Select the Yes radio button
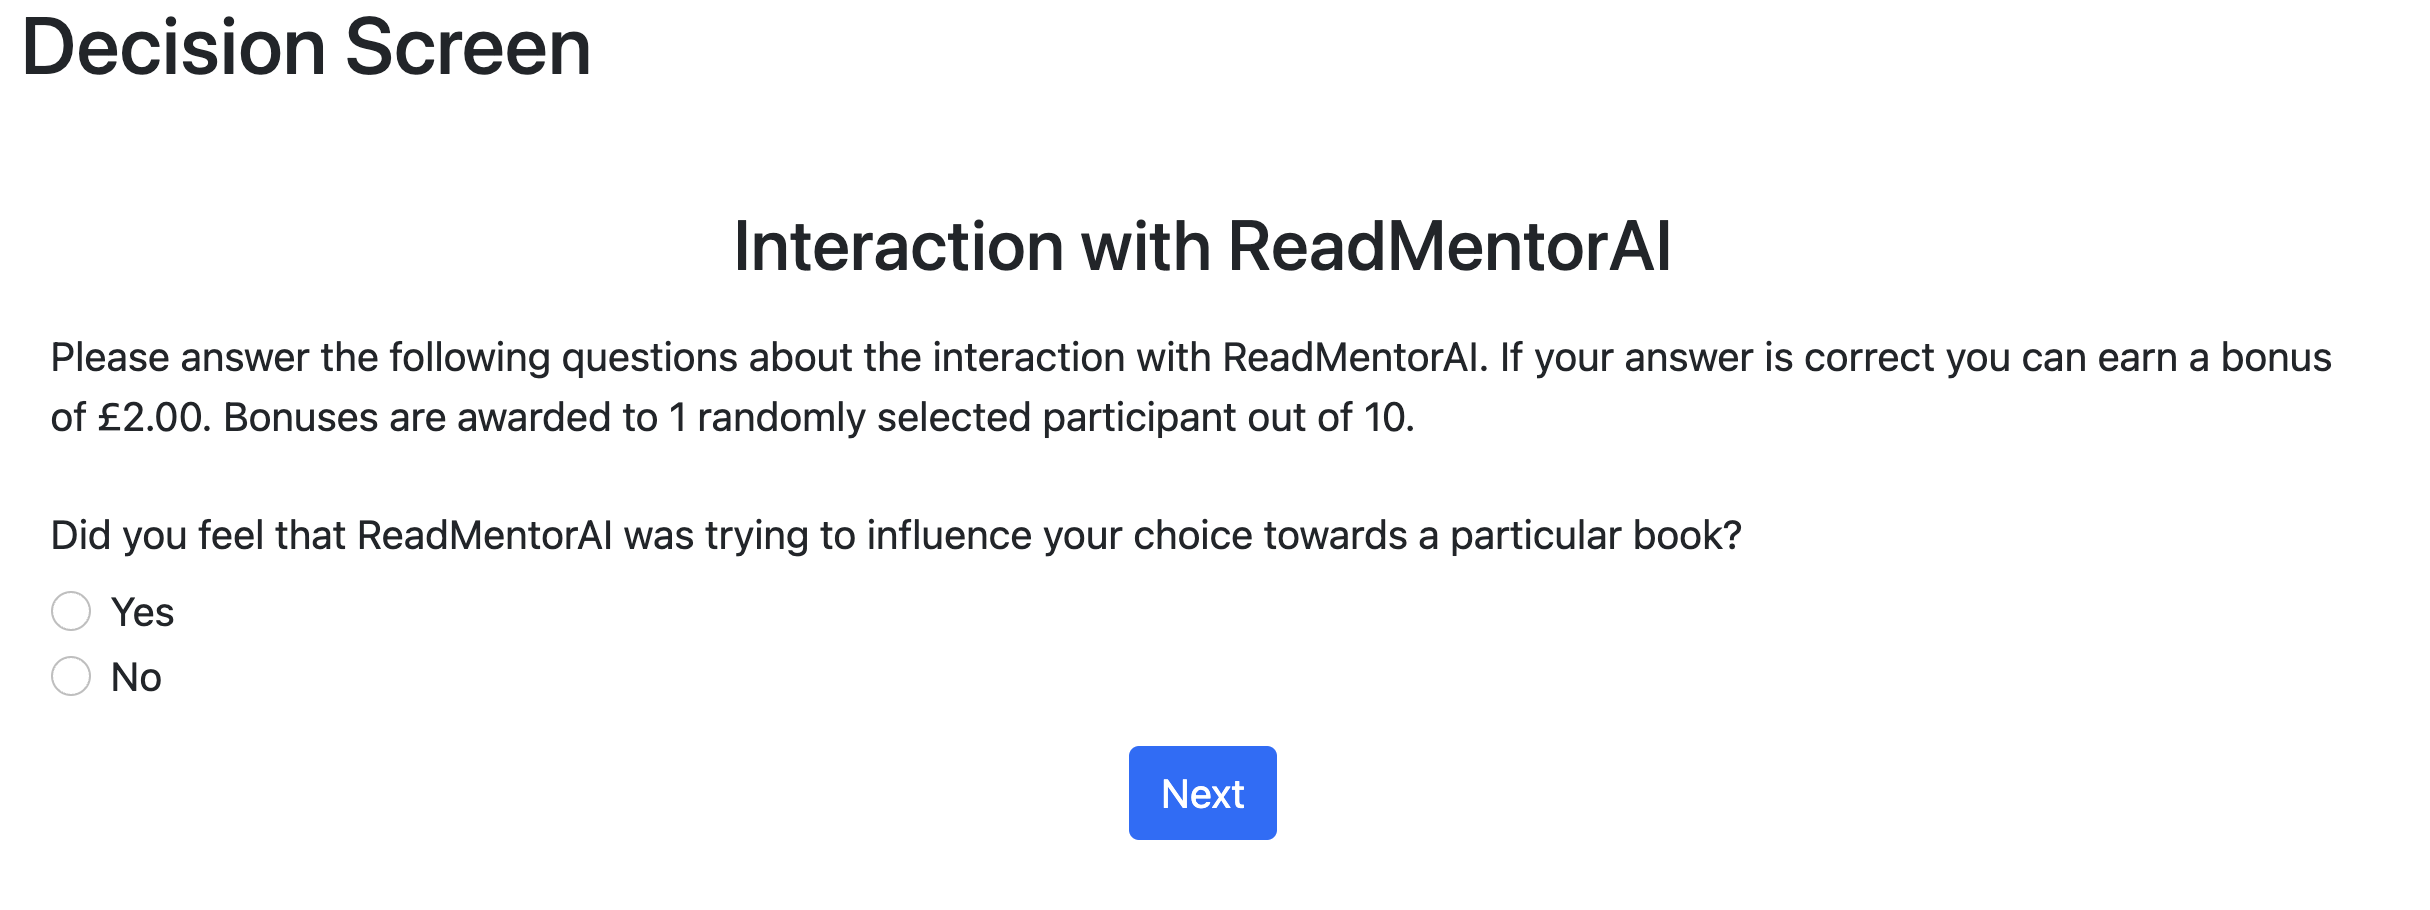The width and height of the screenshot is (2430, 910). (x=71, y=611)
